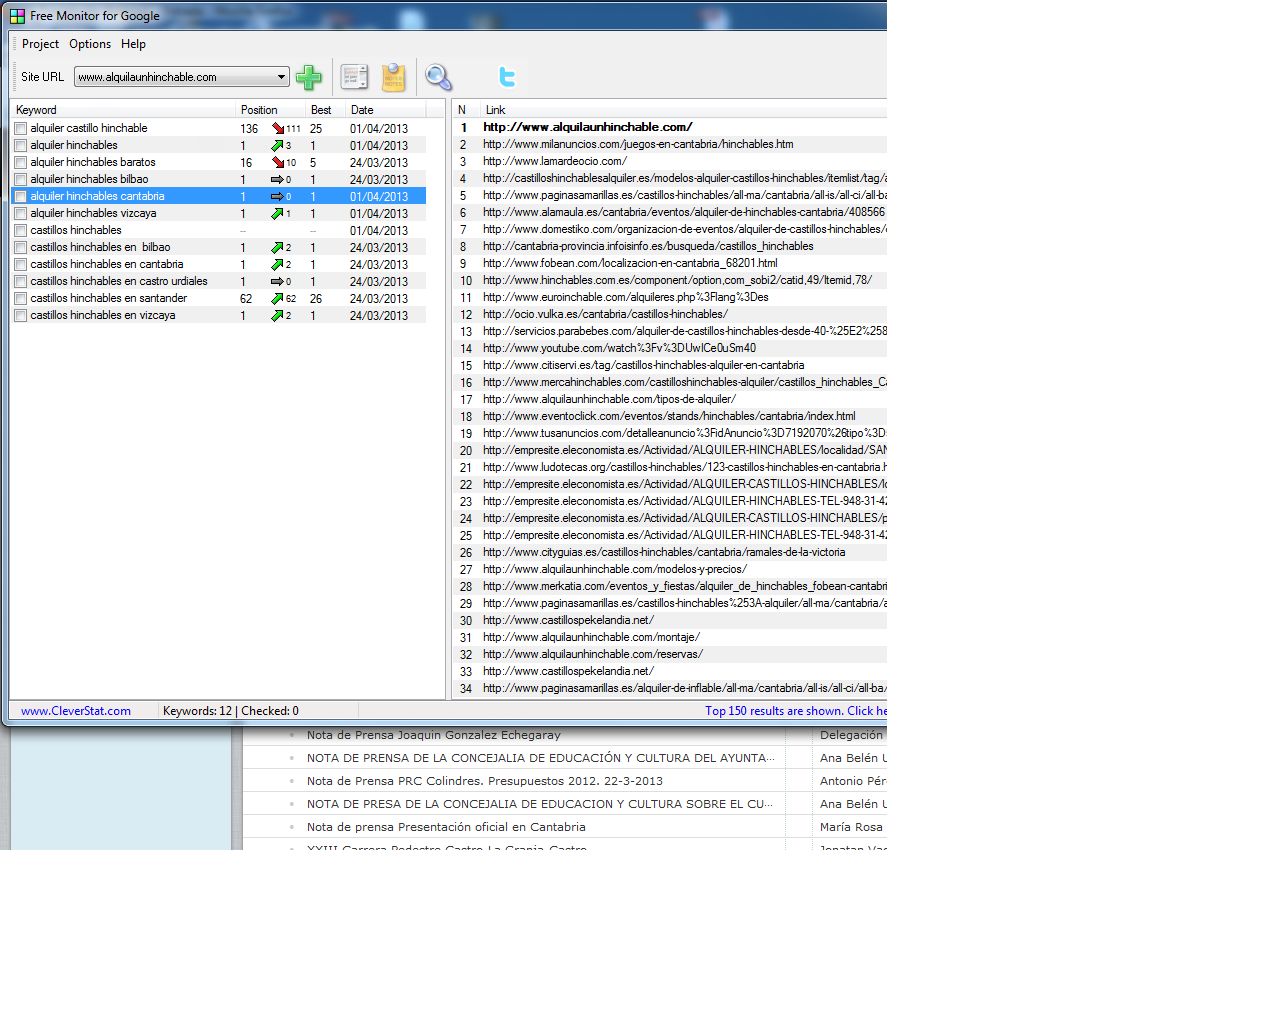Screen dimensions: 1284x1028
Task: Click the green plus add site icon
Action: (x=309, y=77)
